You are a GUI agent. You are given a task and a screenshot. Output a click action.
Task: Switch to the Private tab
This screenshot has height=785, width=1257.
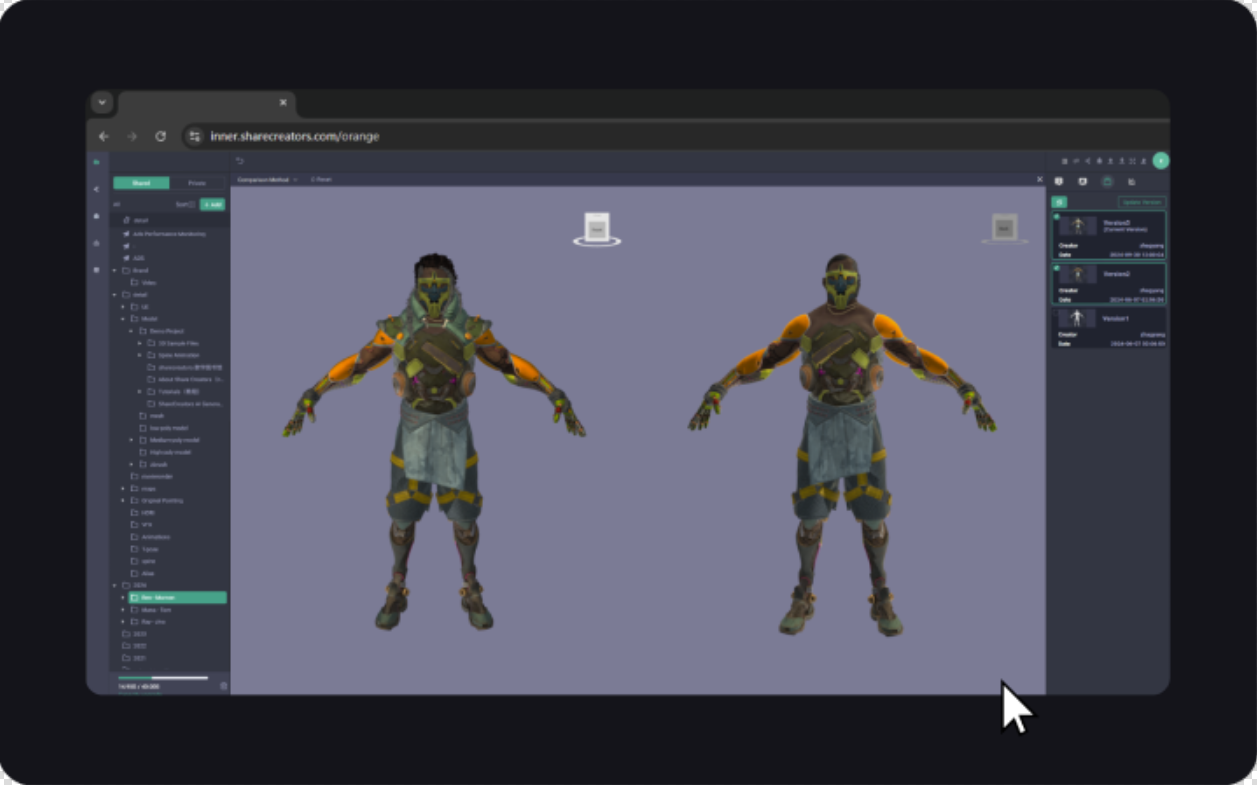pyautogui.click(x=197, y=183)
